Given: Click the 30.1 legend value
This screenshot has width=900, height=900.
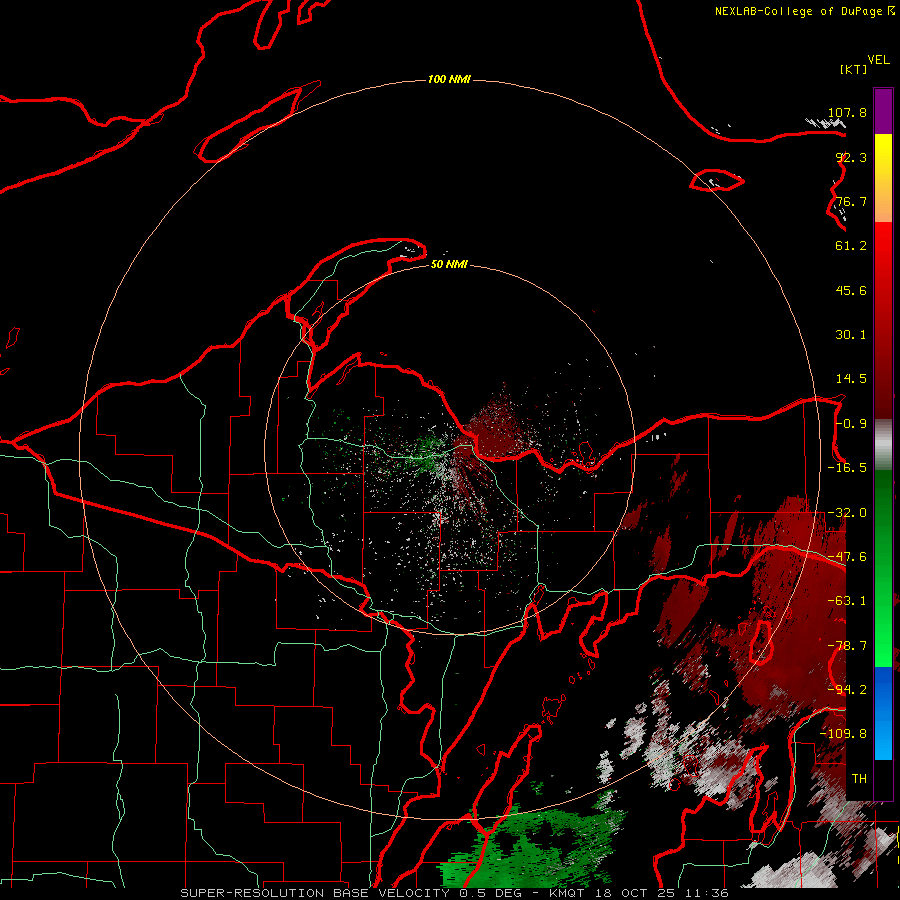Looking at the screenshot, I should 851,335.
